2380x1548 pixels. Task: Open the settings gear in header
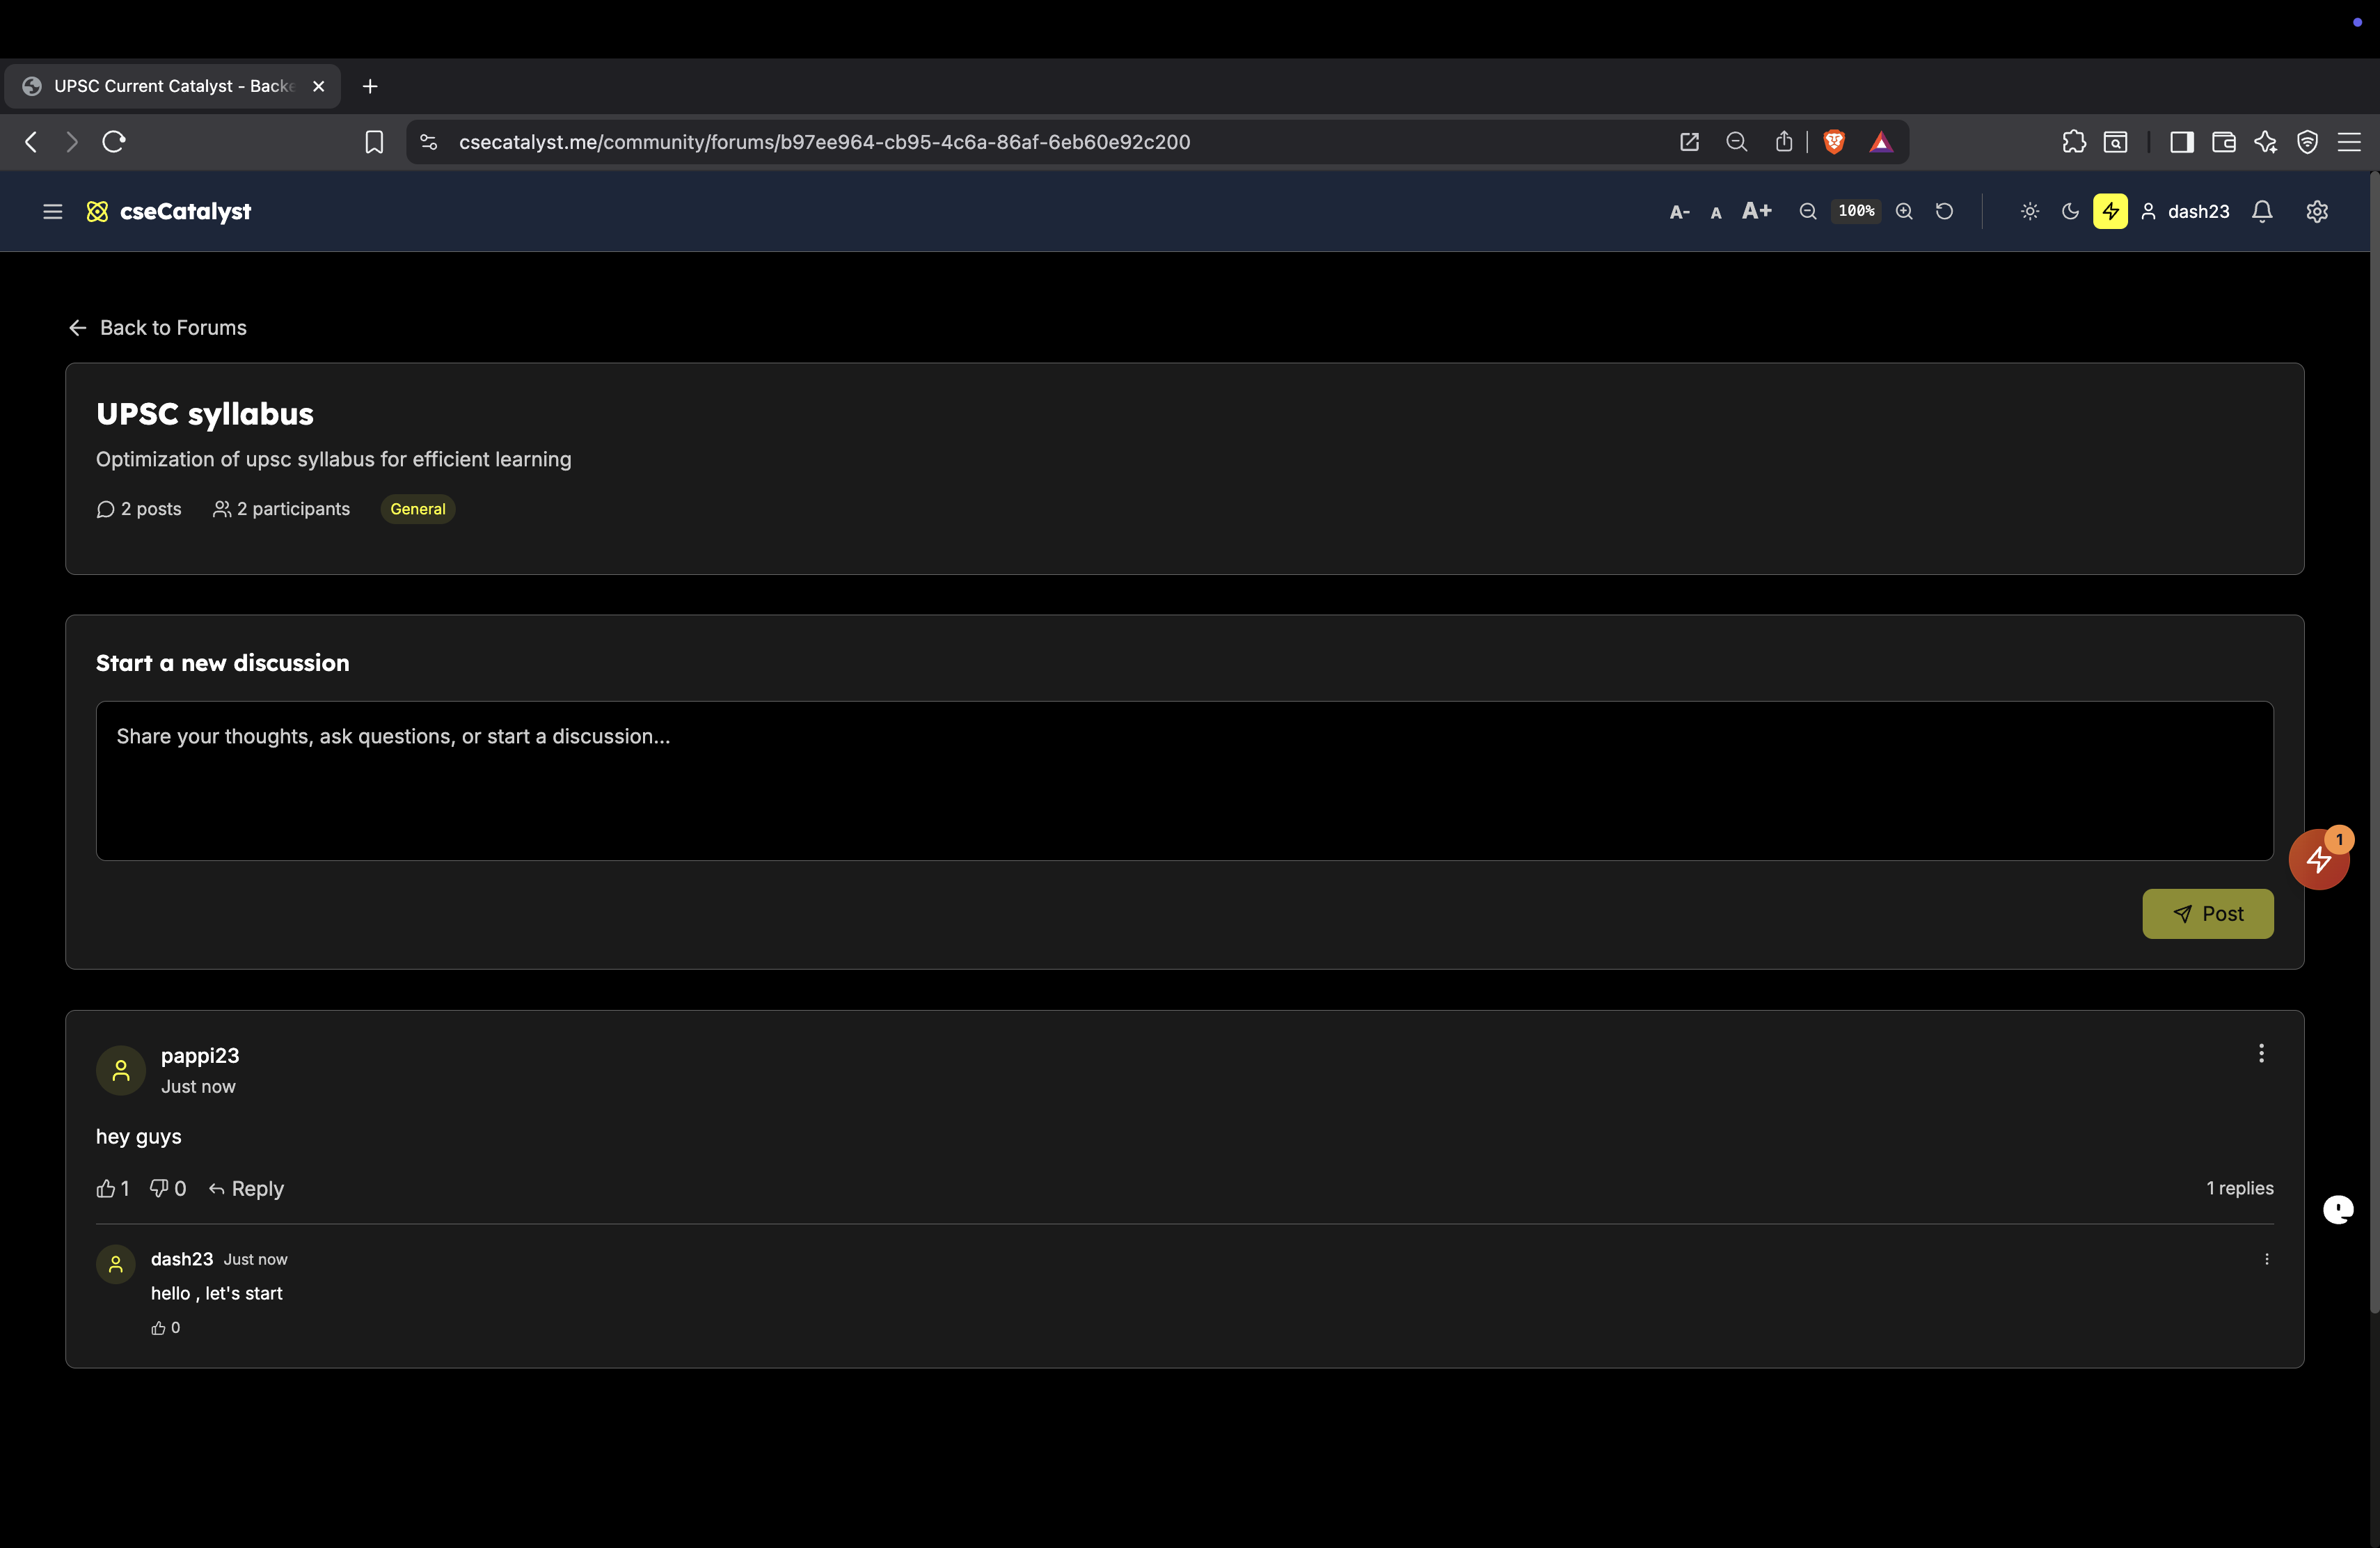2317,211
